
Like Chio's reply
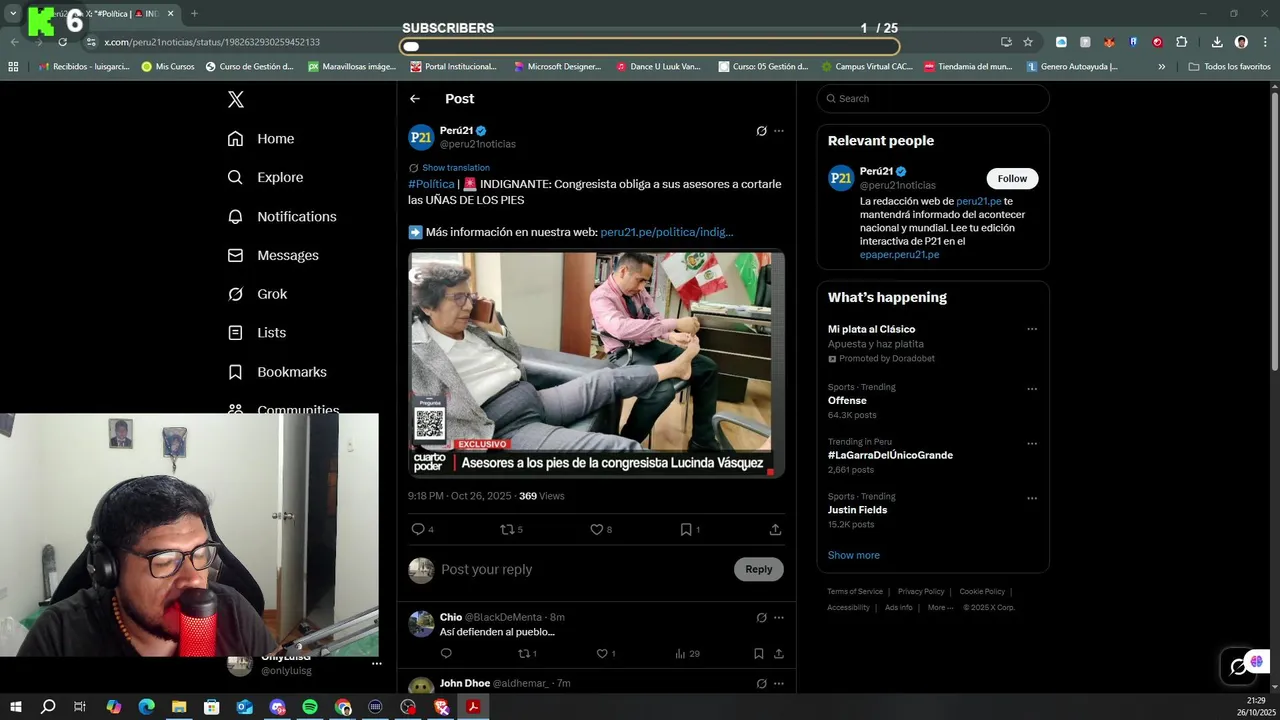point(602,653)
